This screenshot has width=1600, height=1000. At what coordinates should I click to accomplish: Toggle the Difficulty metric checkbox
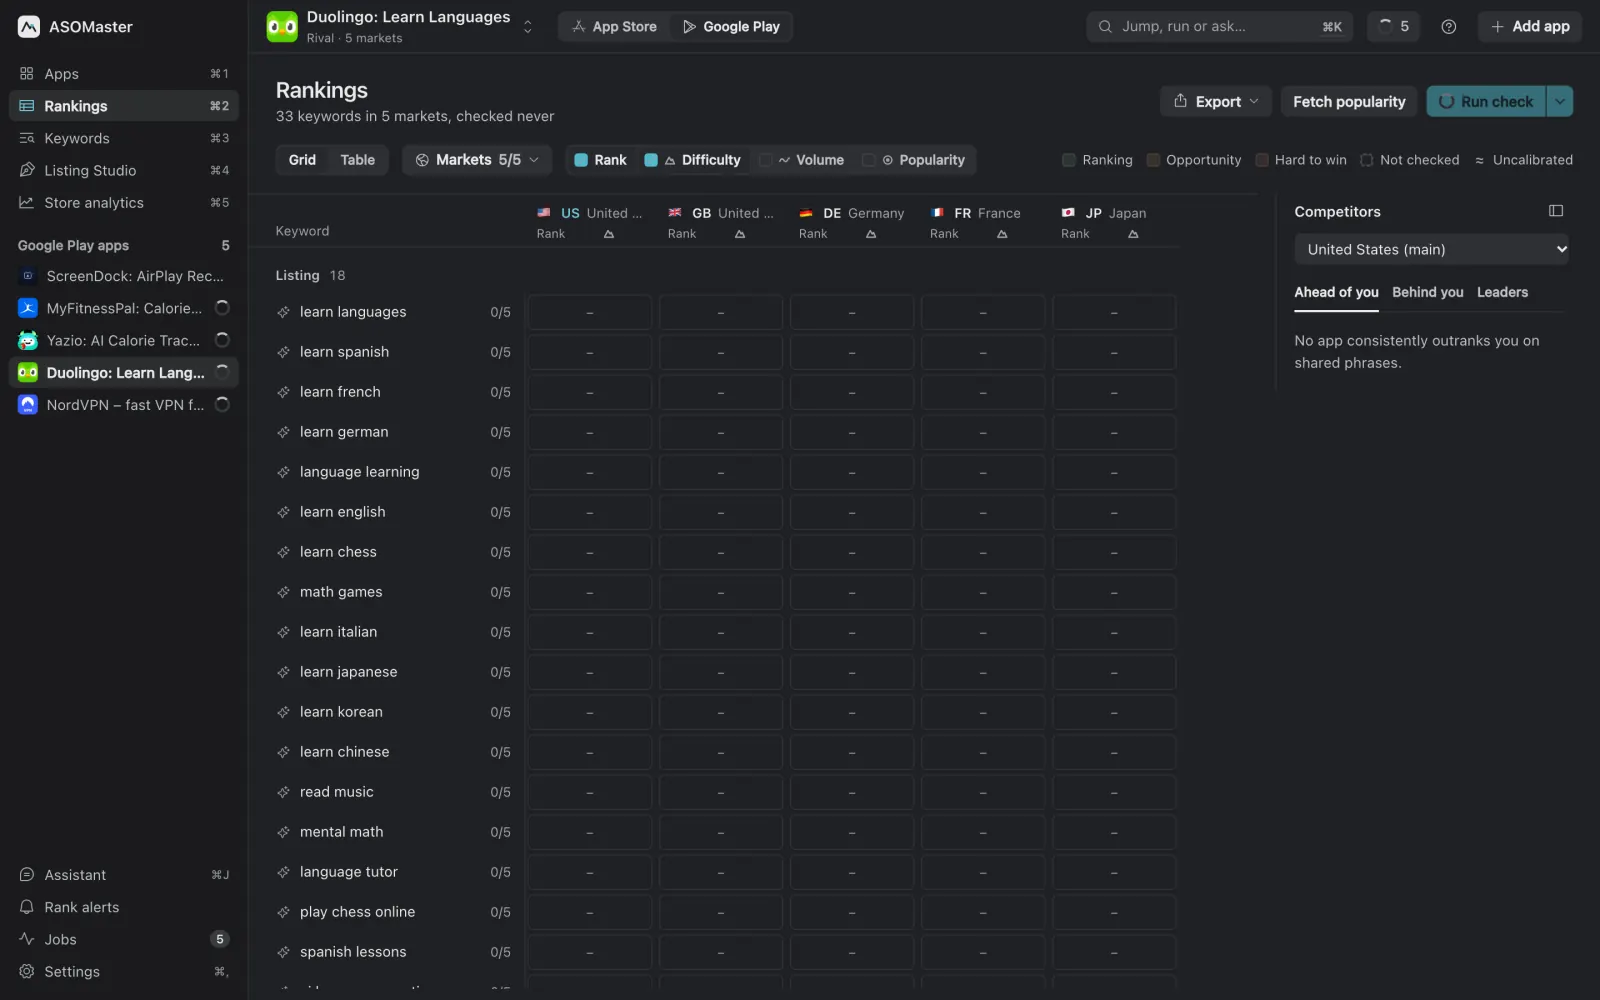pos(651,160)
